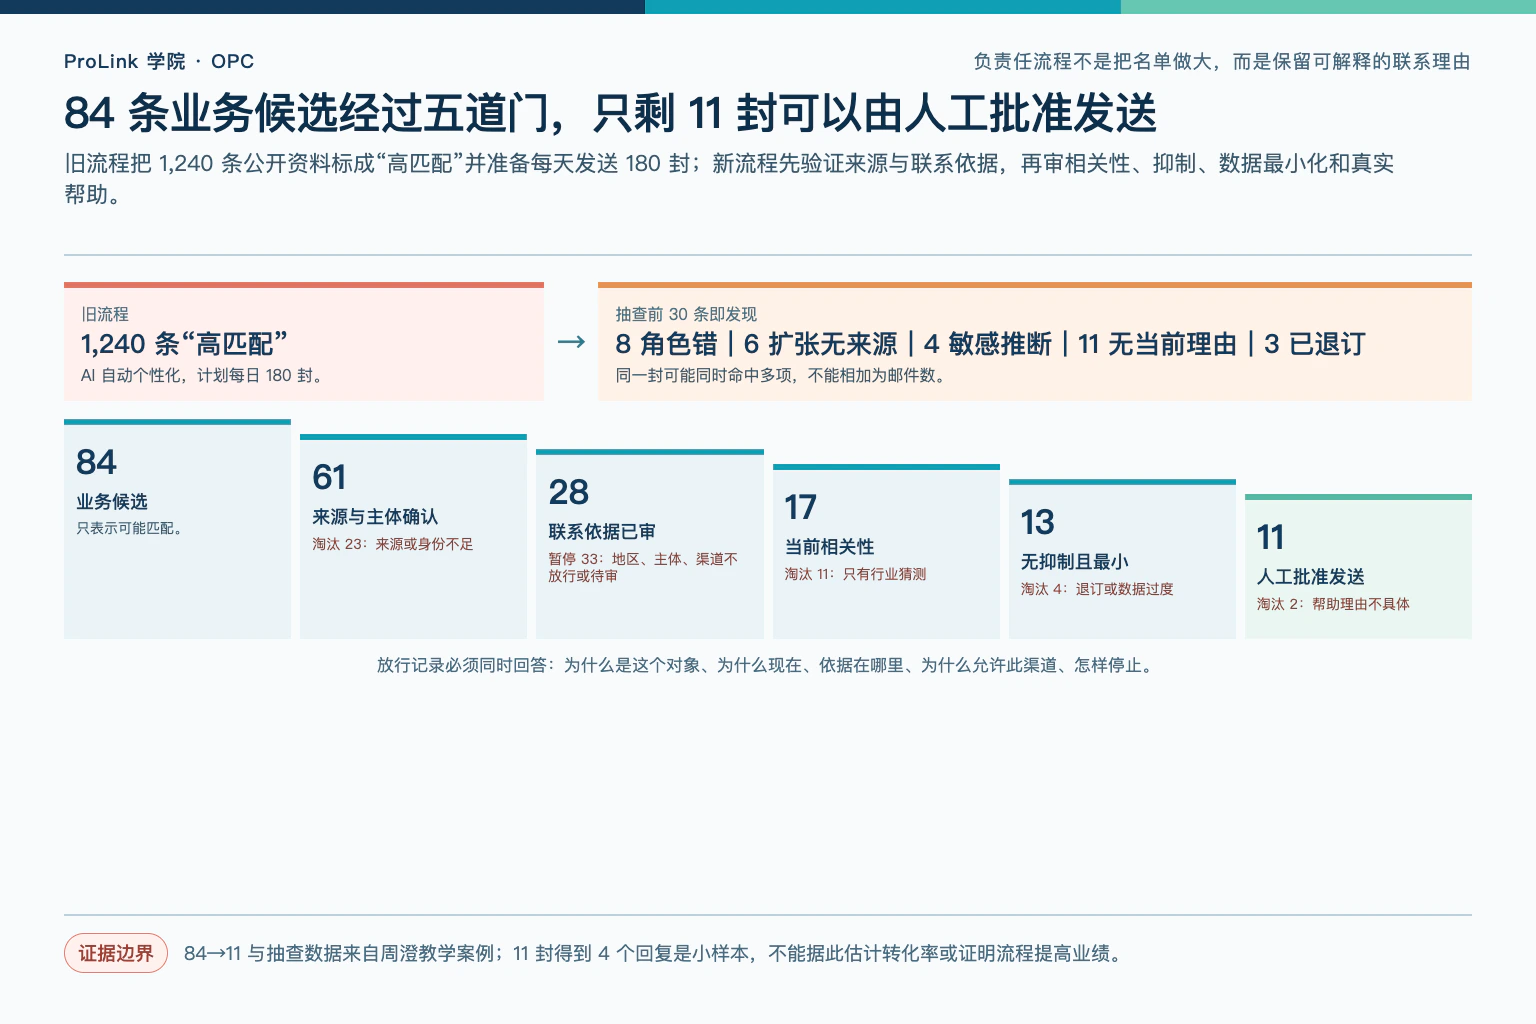Select the headline starting with 84 条业务候选
This screenshot has height=1024, width=1536.
tap(610, 112)
